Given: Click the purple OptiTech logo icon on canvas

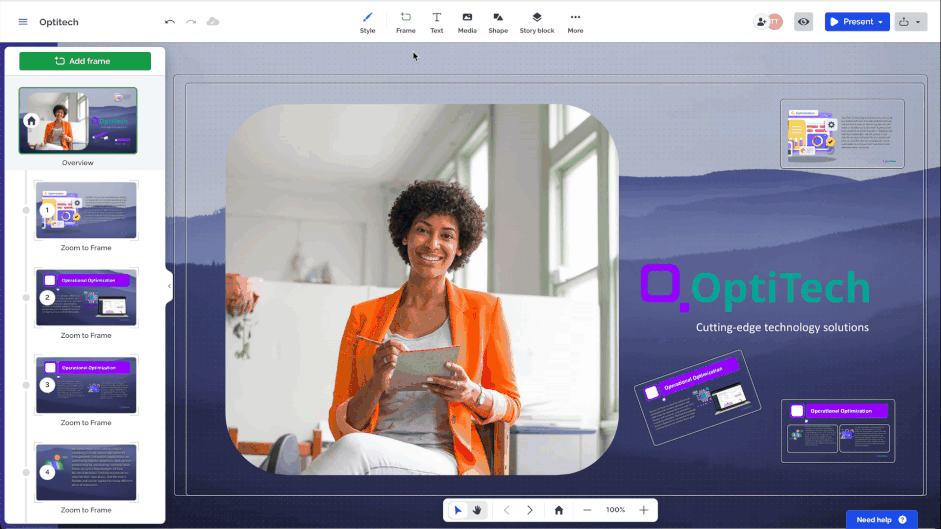Looking at the screenshot, I should 664,287.
